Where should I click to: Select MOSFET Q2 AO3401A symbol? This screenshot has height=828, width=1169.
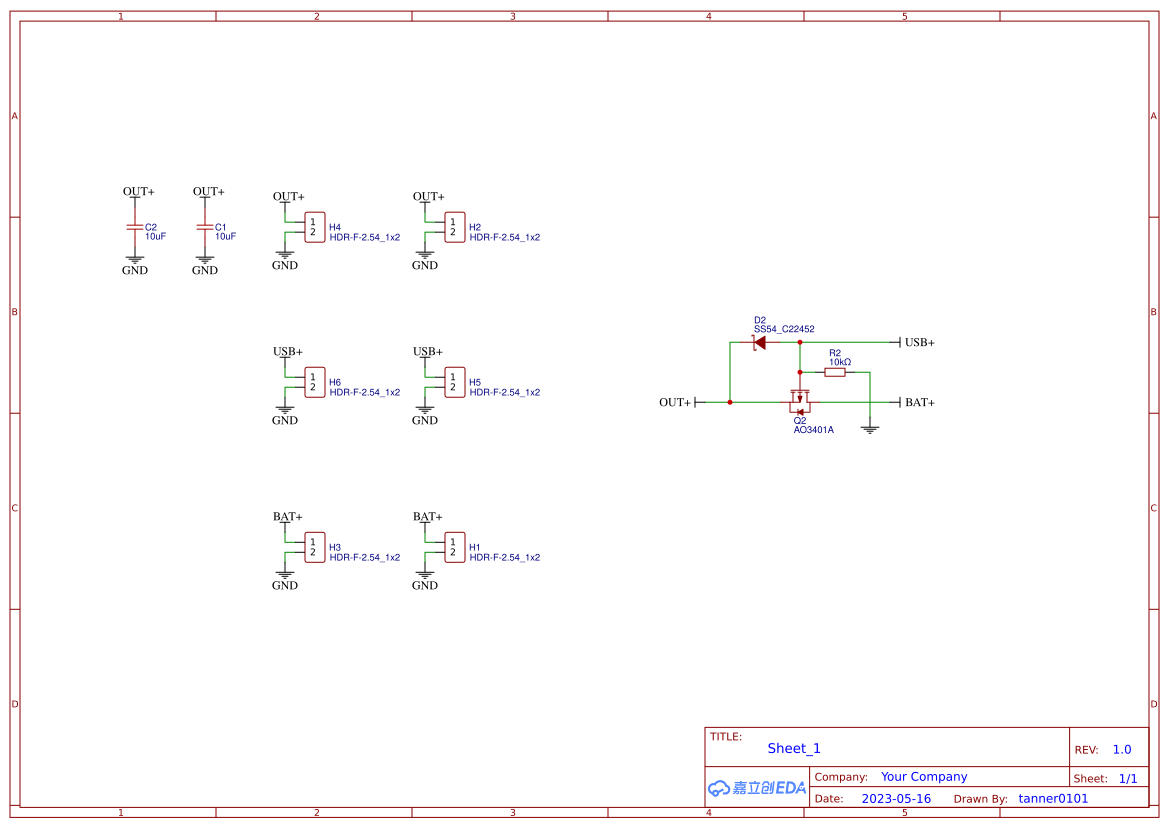pos(800,400)
